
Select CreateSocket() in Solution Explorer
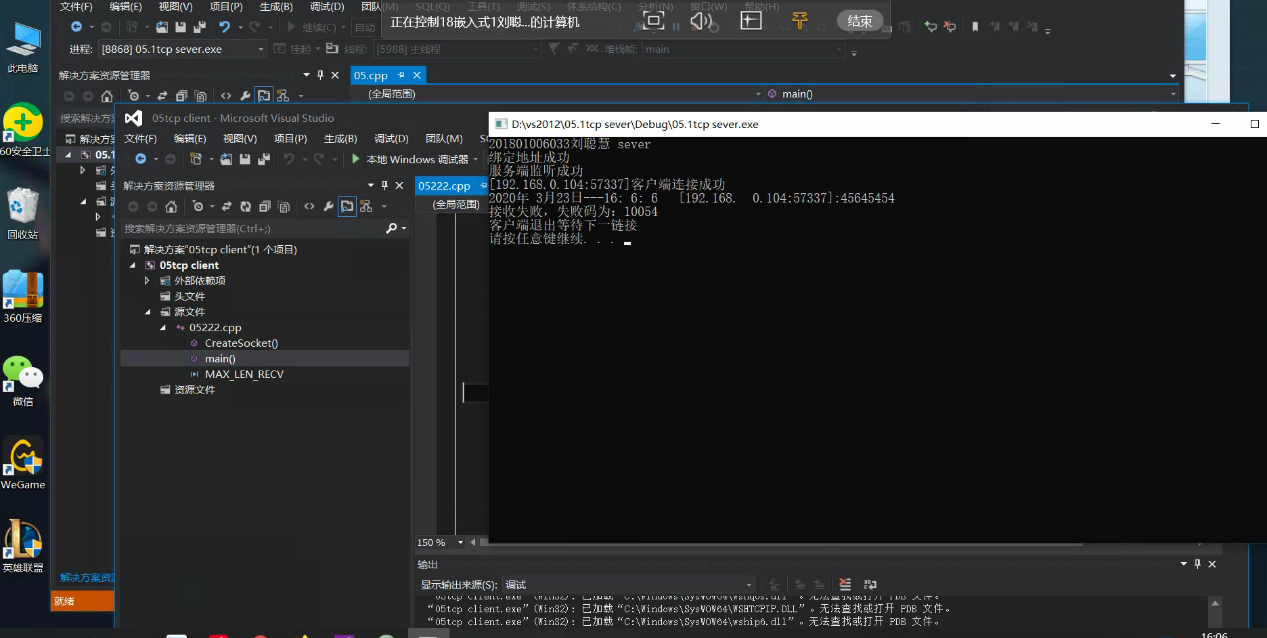point(241,343)
